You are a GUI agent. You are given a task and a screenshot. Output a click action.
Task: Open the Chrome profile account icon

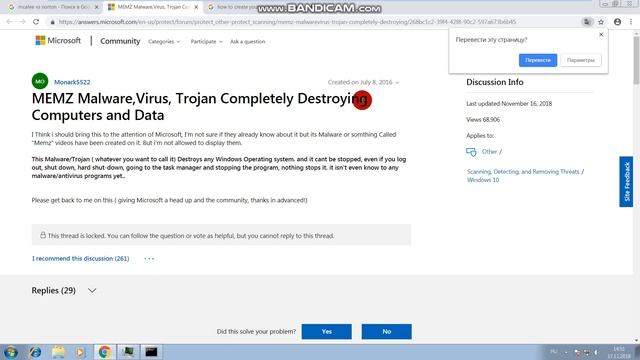pos(617,22)
